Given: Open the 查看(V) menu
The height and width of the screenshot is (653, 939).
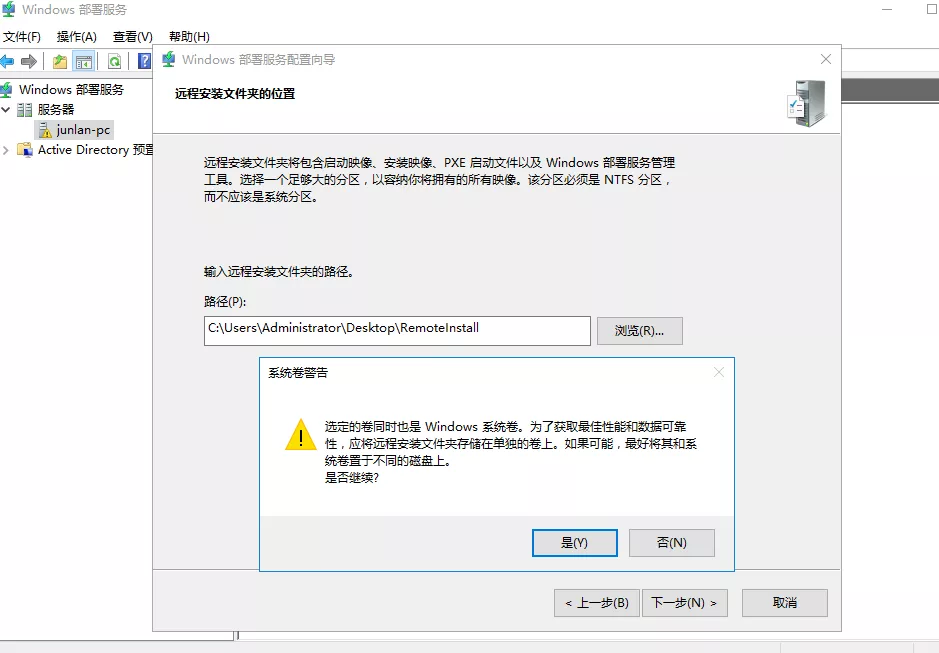Looking at the screenshot, I should 132,37.
